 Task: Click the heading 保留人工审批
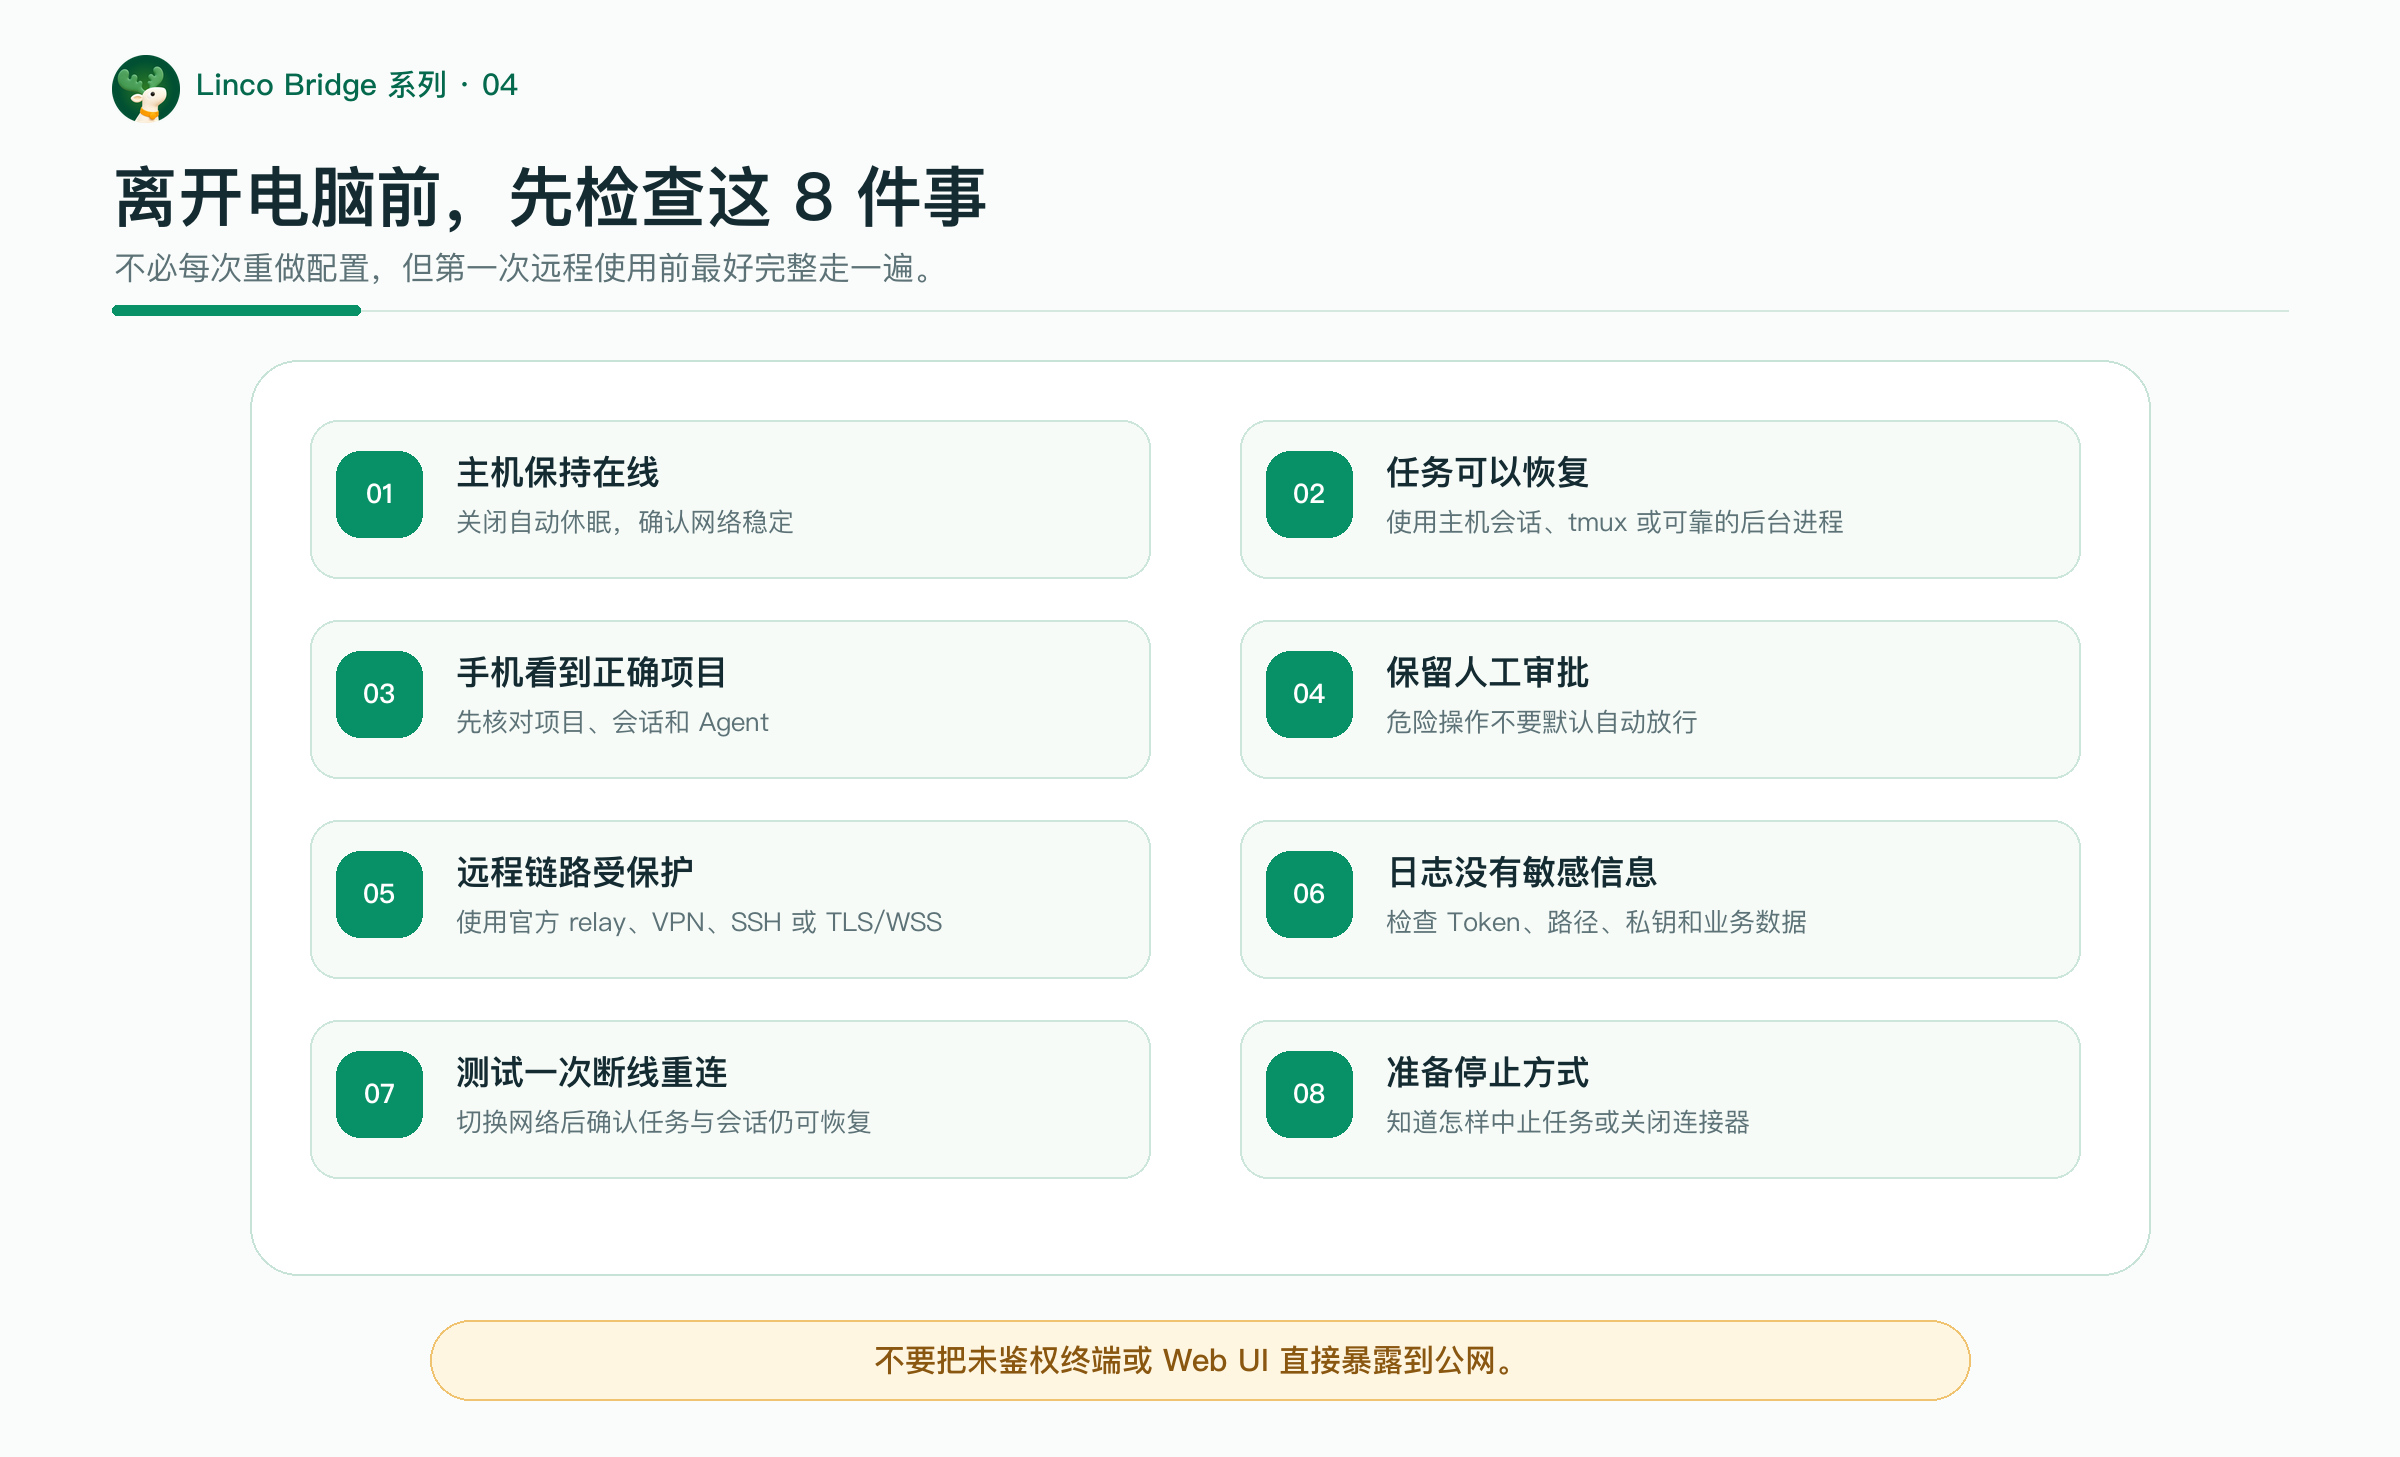coord(1488,672)
